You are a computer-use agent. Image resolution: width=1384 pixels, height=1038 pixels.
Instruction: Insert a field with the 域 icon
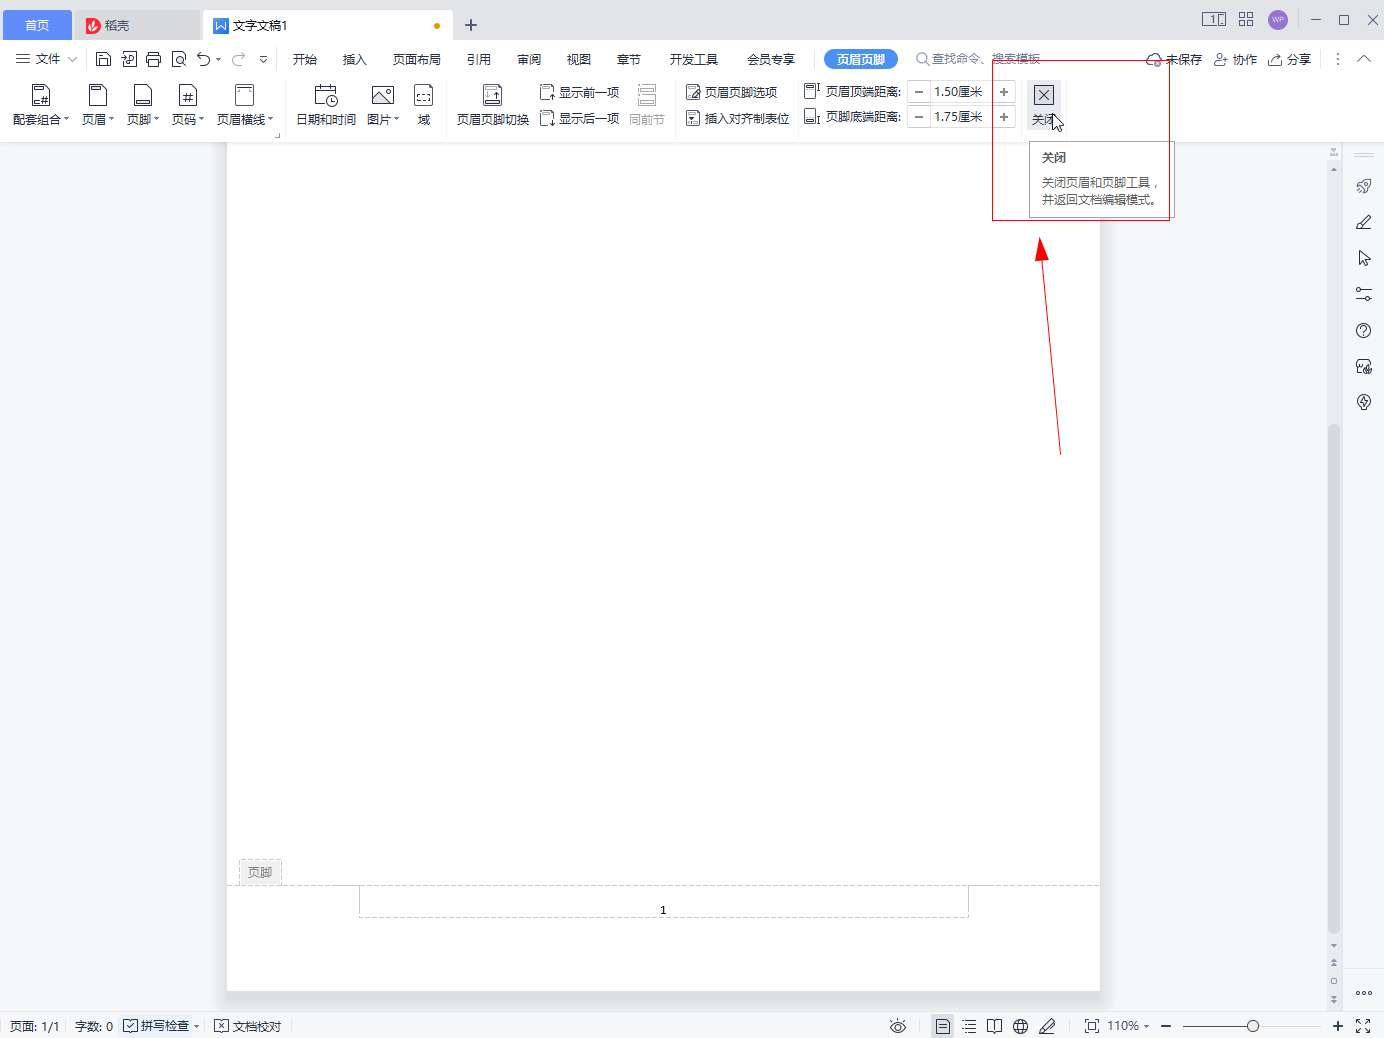pyautogui.click(x=423, y=96)
